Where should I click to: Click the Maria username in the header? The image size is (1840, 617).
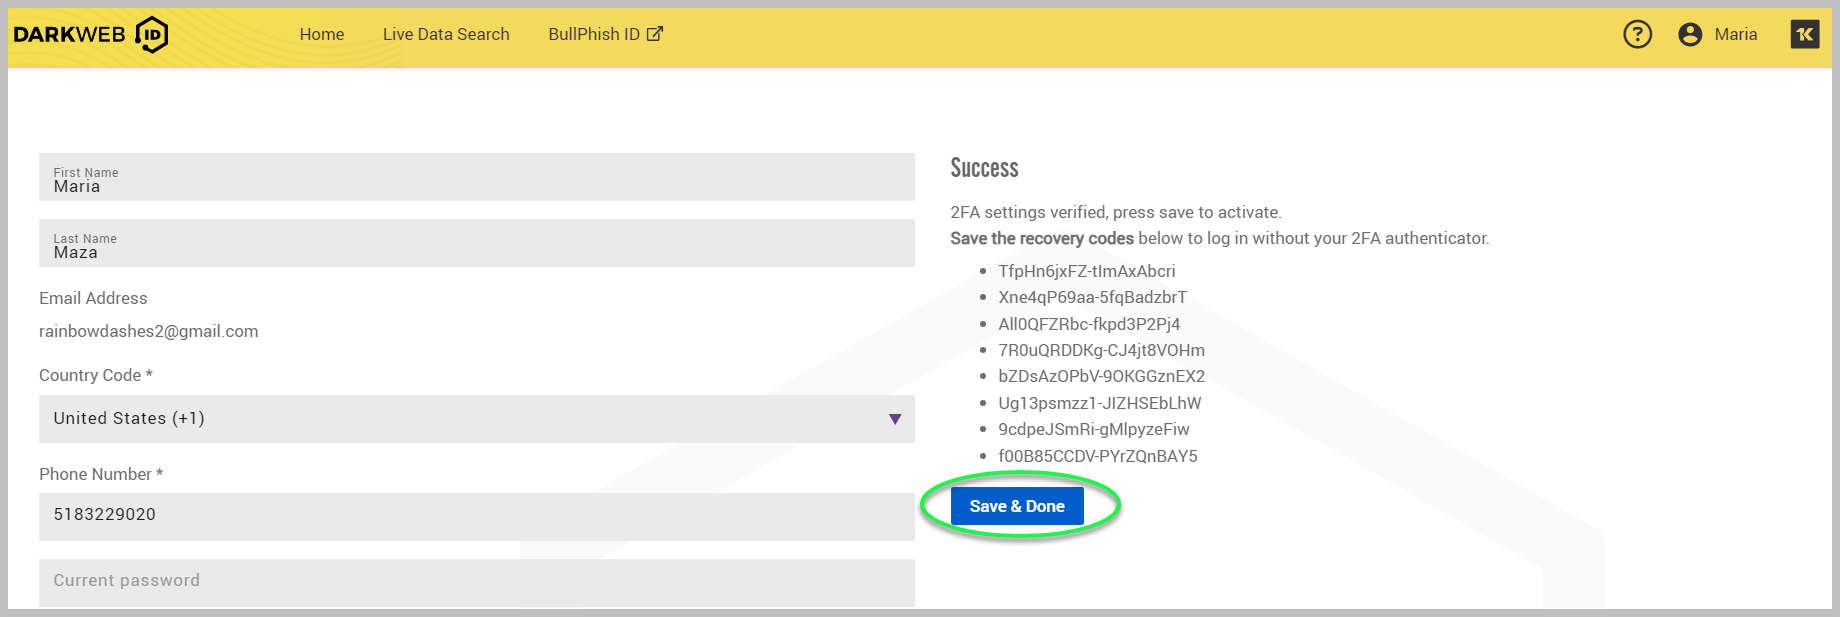[1735, 35]
